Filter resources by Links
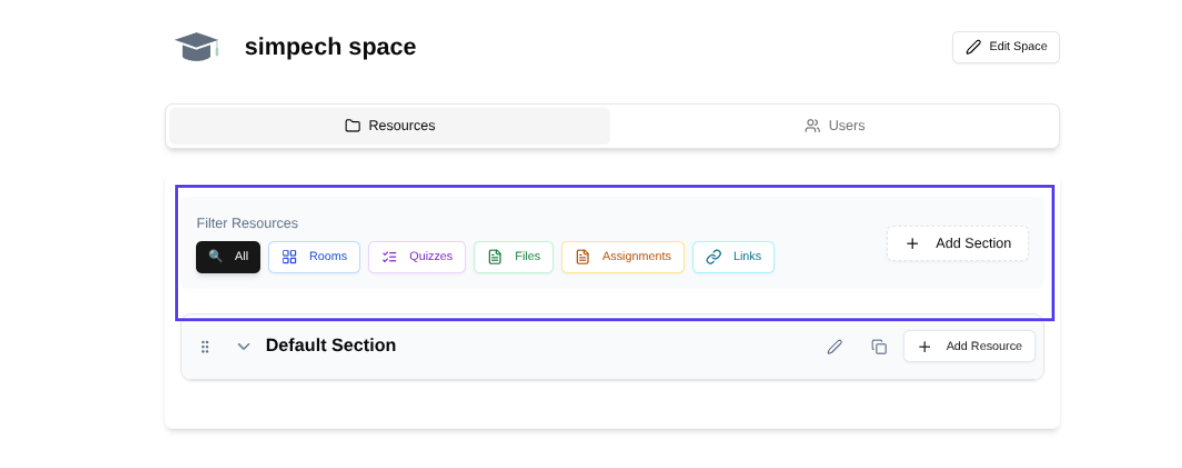Screen dimensions: 1182x468 [733, 257]
